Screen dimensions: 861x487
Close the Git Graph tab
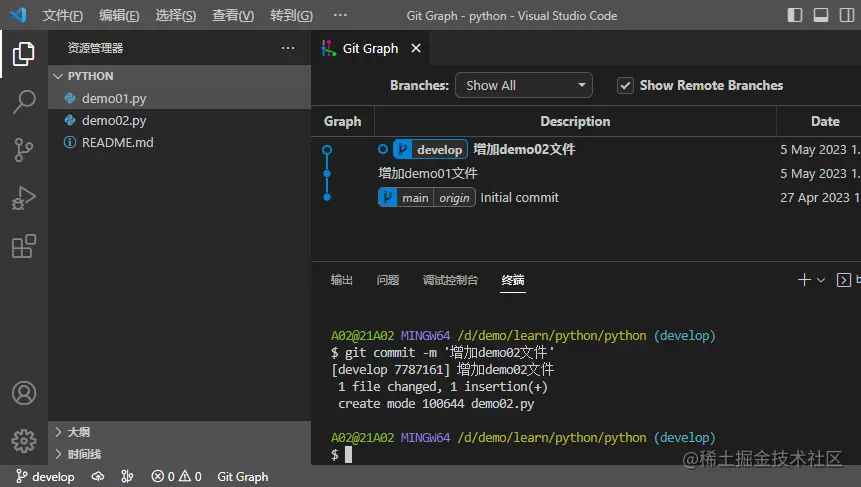[x=416, y=48]
